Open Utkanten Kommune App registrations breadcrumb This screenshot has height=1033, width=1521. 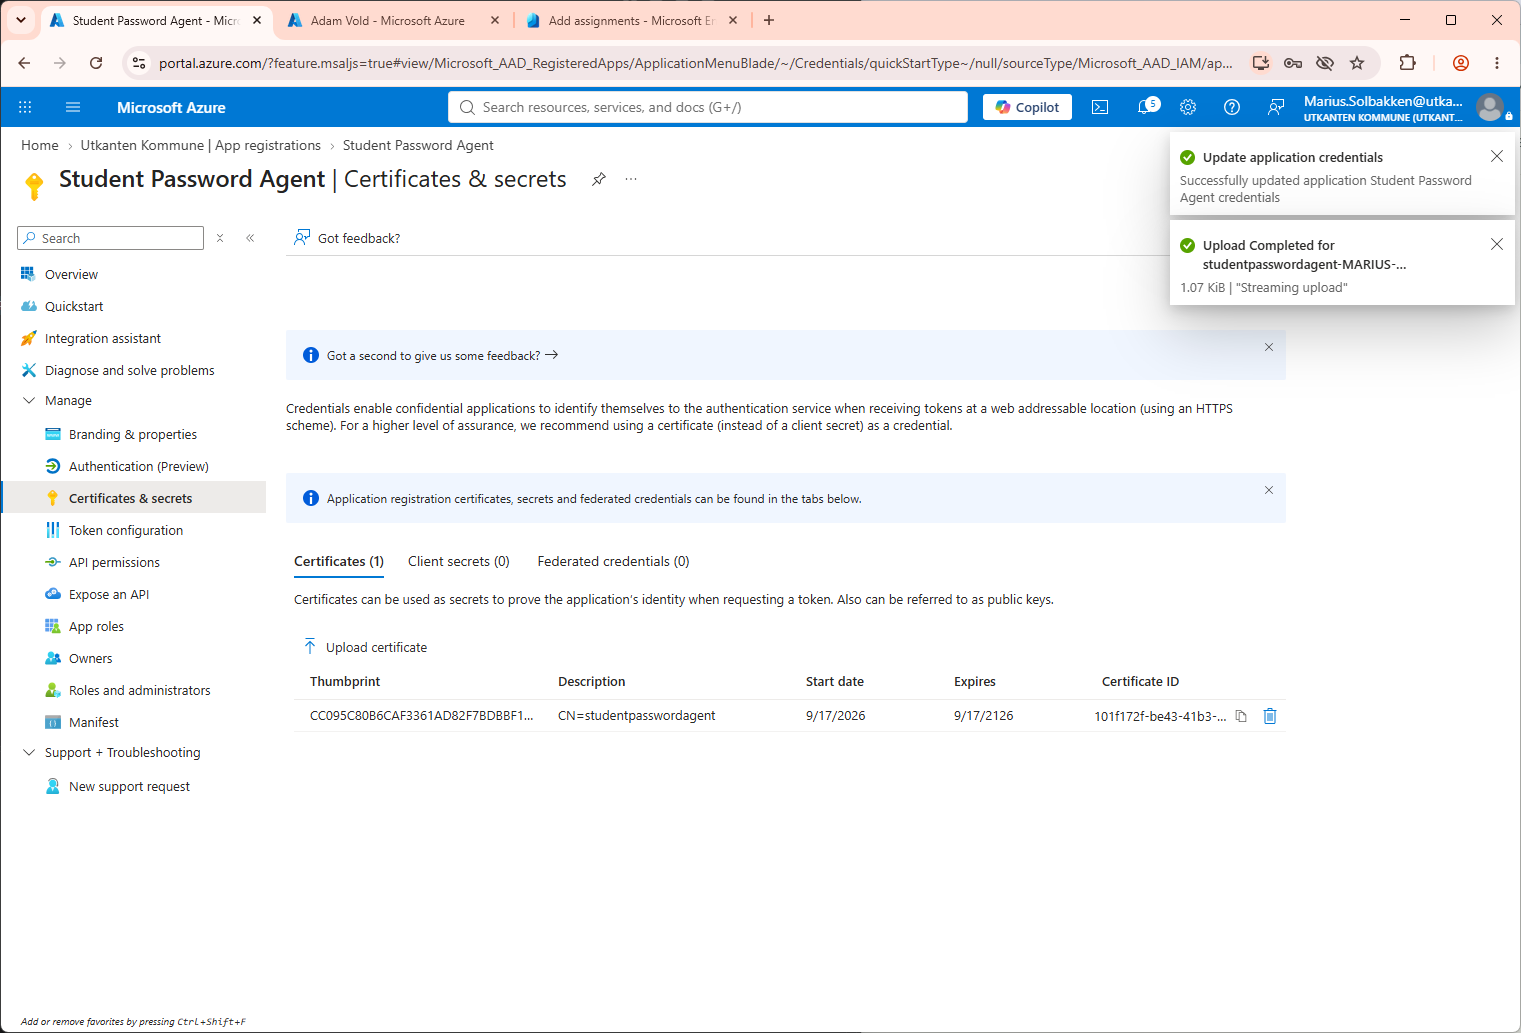pos(201,145)
